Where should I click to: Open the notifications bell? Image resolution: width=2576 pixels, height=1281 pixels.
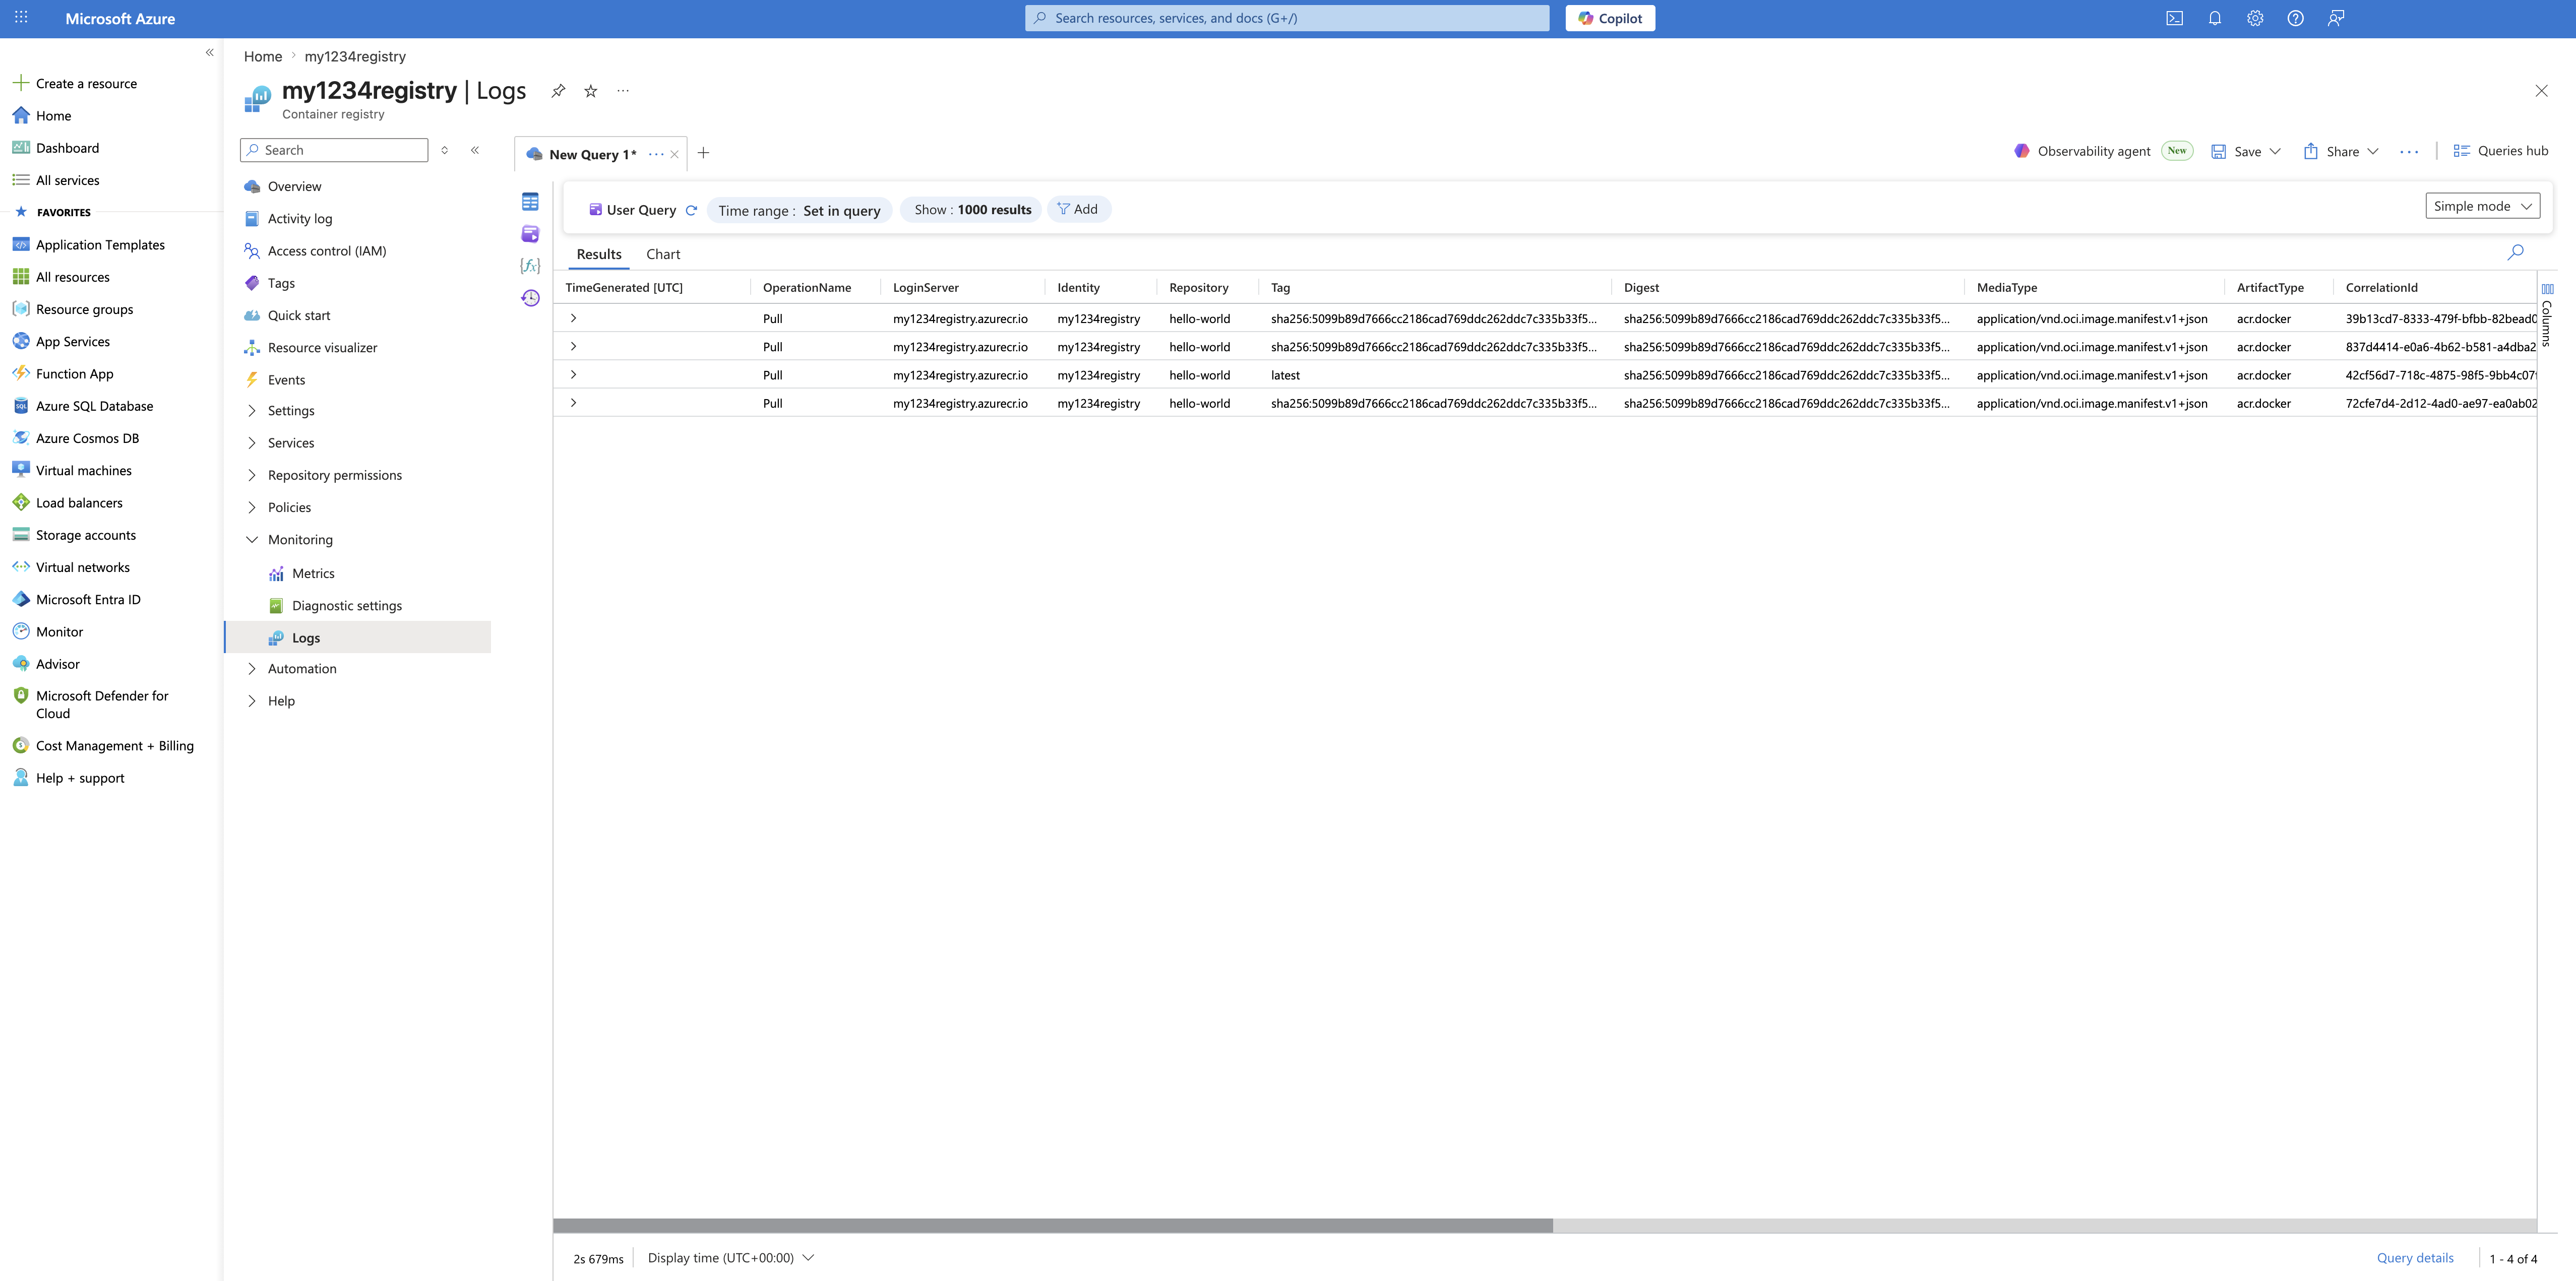(x=2215, y=18)
